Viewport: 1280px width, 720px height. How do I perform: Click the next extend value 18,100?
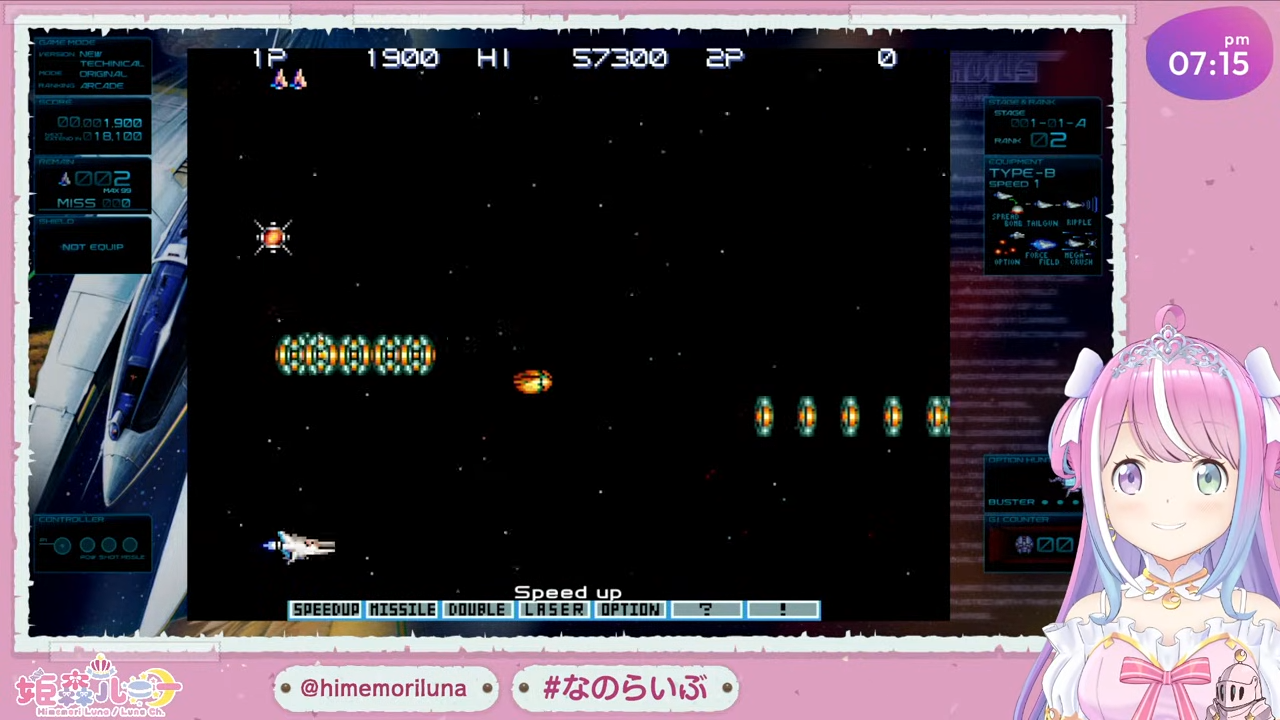(112, 136)
